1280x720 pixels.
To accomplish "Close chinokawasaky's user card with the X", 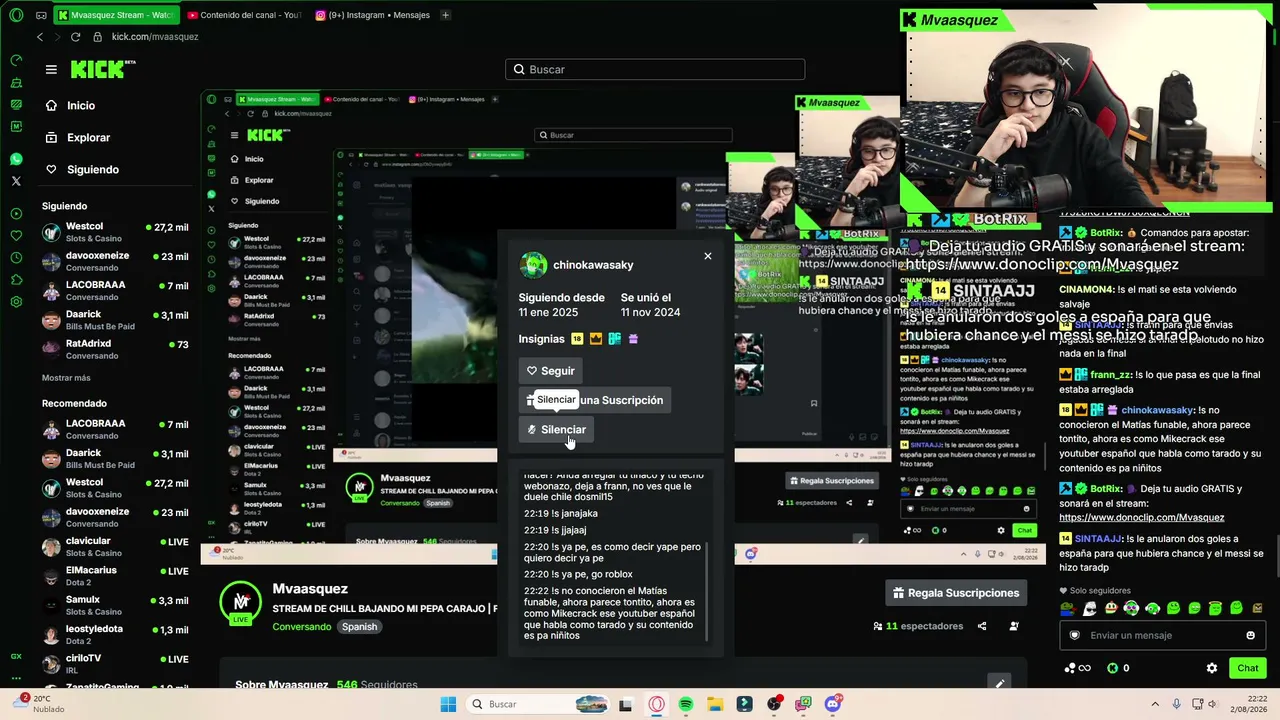I will pos(708,256).
